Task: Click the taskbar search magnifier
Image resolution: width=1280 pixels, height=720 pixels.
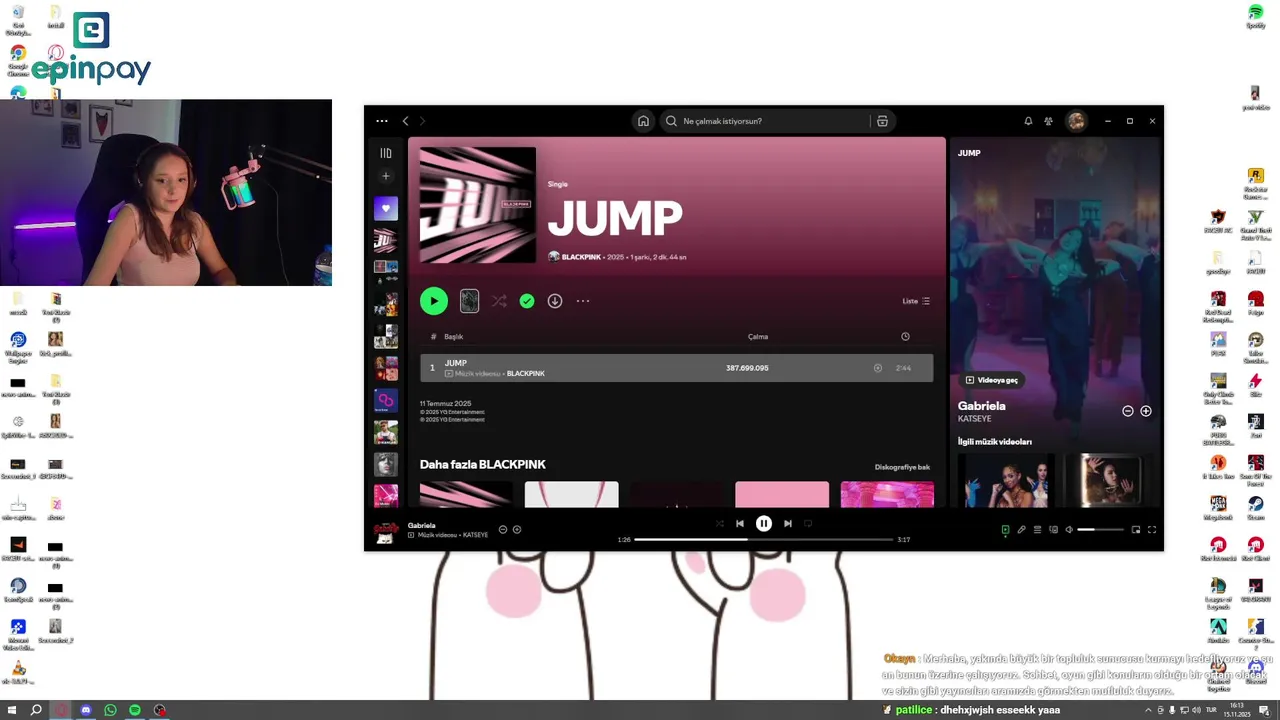Action: click(x=37, y=710)
